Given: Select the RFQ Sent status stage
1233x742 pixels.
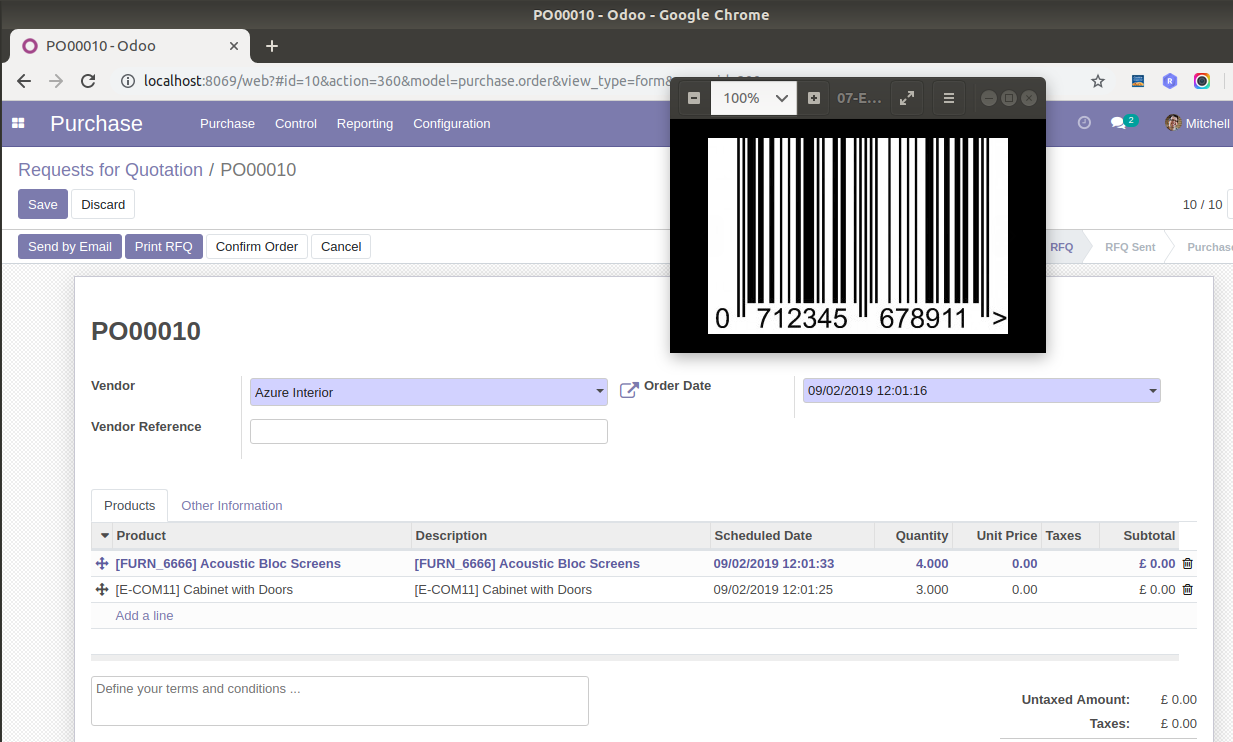Looking at the screenshot, I should coord(1130,247).
